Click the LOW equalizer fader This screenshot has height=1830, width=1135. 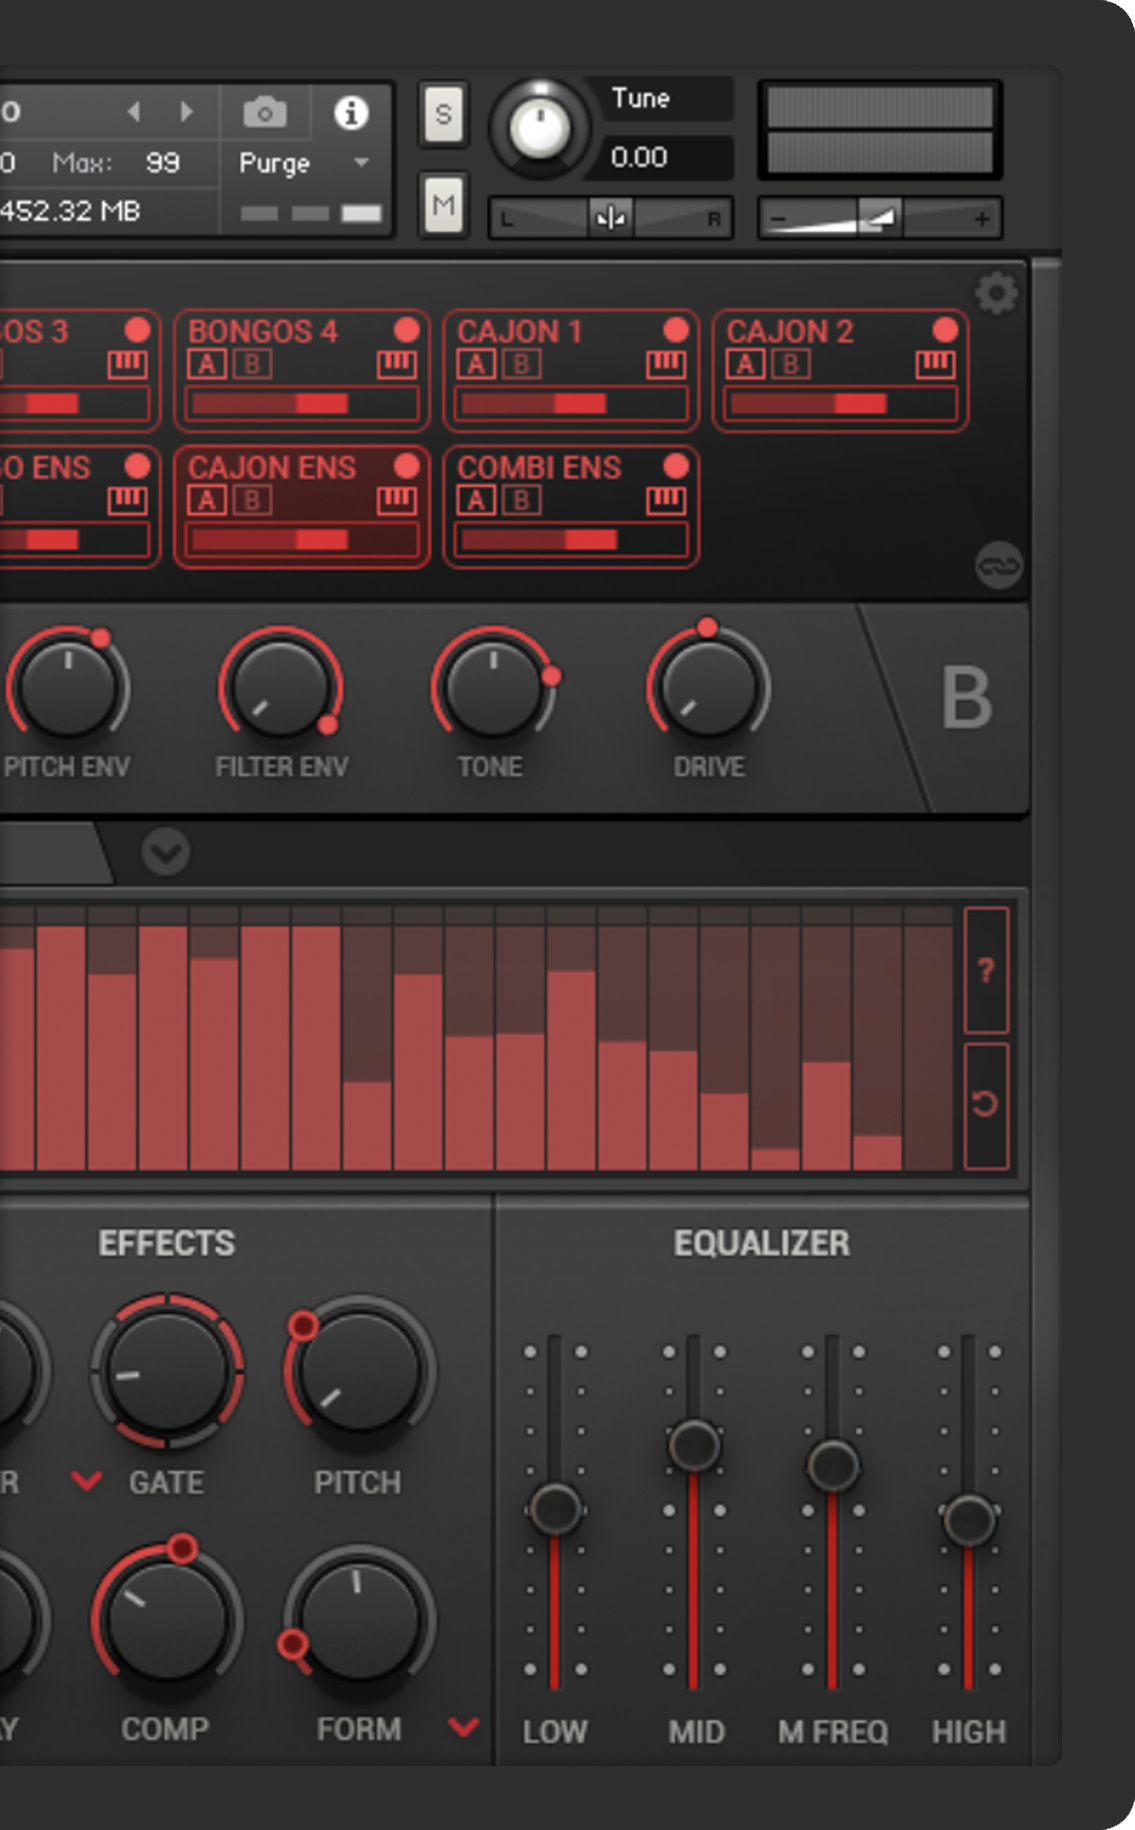tap(555, 1508)
